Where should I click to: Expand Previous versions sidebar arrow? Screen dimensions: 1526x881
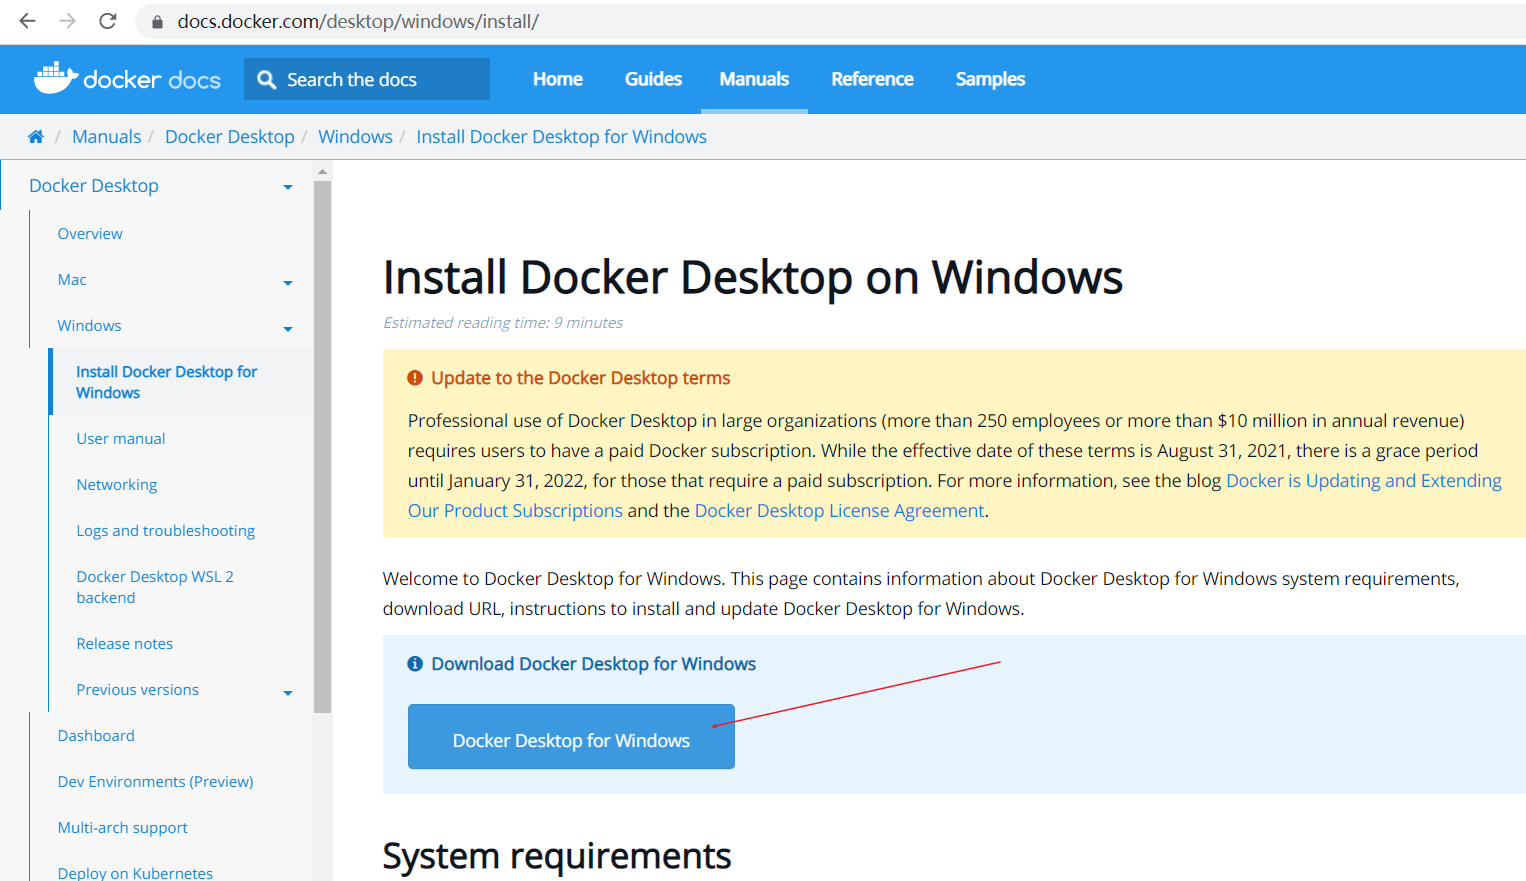pos(288,693)
